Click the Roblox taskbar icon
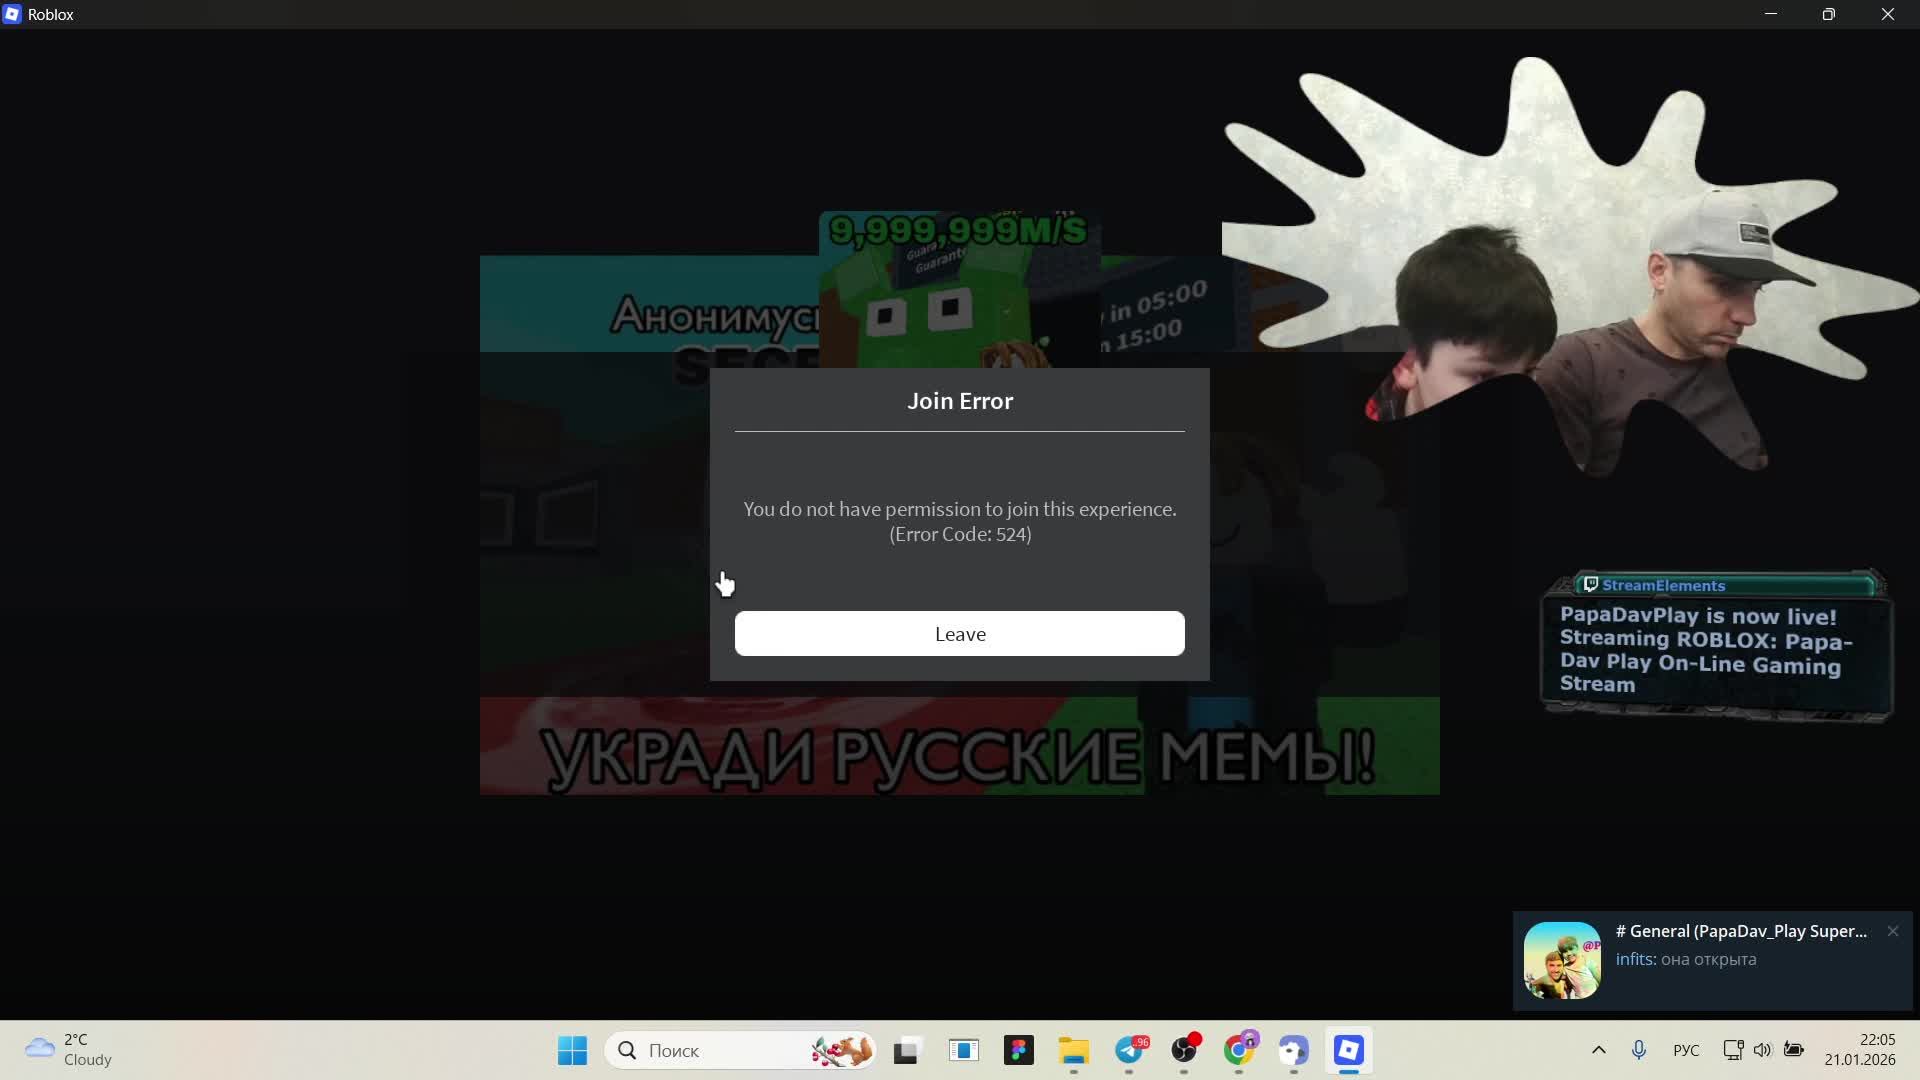This screenshot has height=1080, width=1920. point(1348,1050)
